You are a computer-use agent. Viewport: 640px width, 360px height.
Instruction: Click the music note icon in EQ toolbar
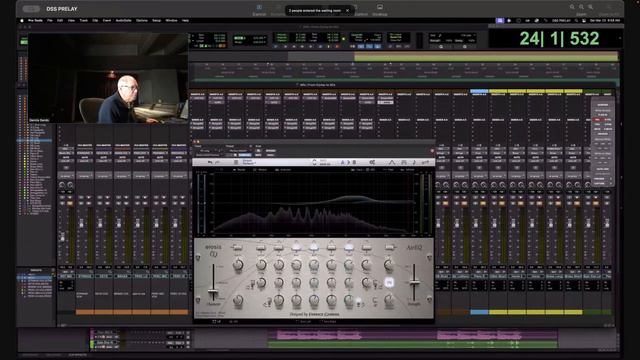click(x=413, y=162)
